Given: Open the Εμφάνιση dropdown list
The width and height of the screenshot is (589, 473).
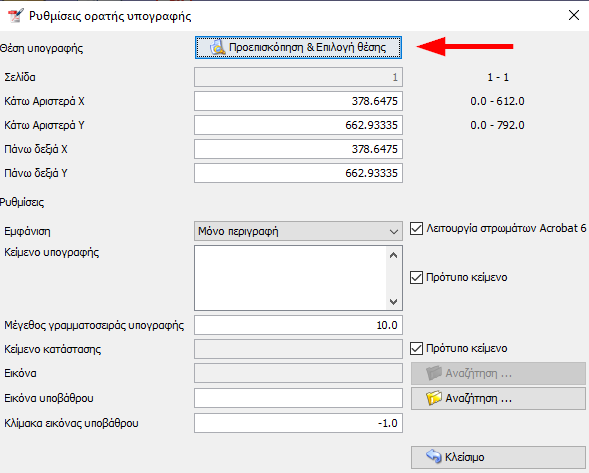Looking at the screenshot, I should point(298,231).
